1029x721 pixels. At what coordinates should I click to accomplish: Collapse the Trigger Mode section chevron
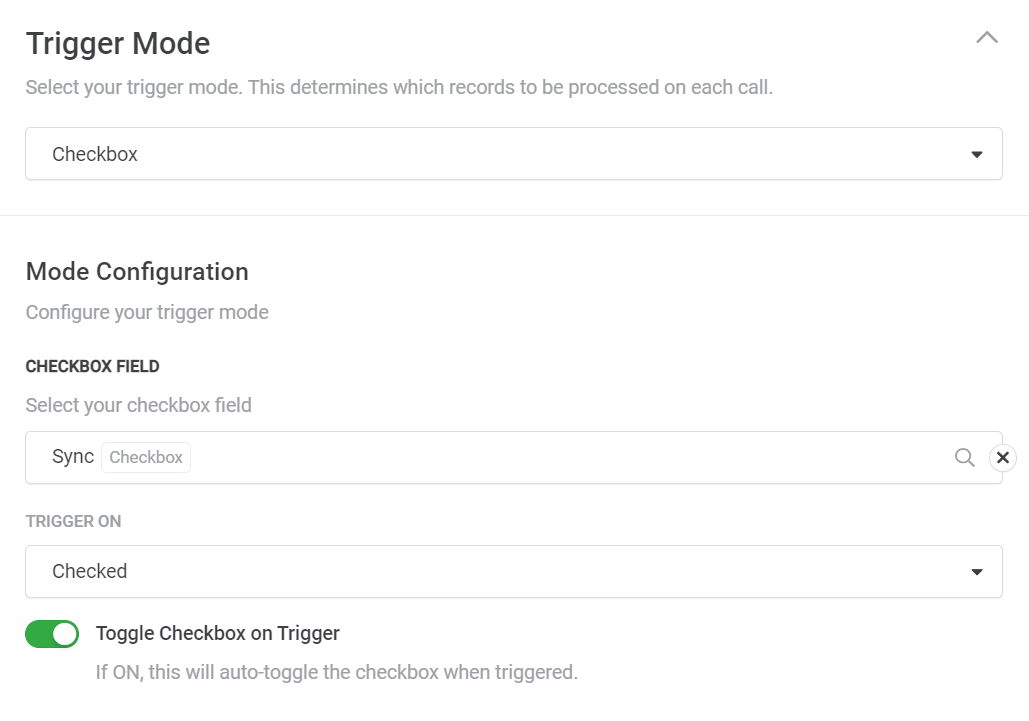(x=986, y=38)
